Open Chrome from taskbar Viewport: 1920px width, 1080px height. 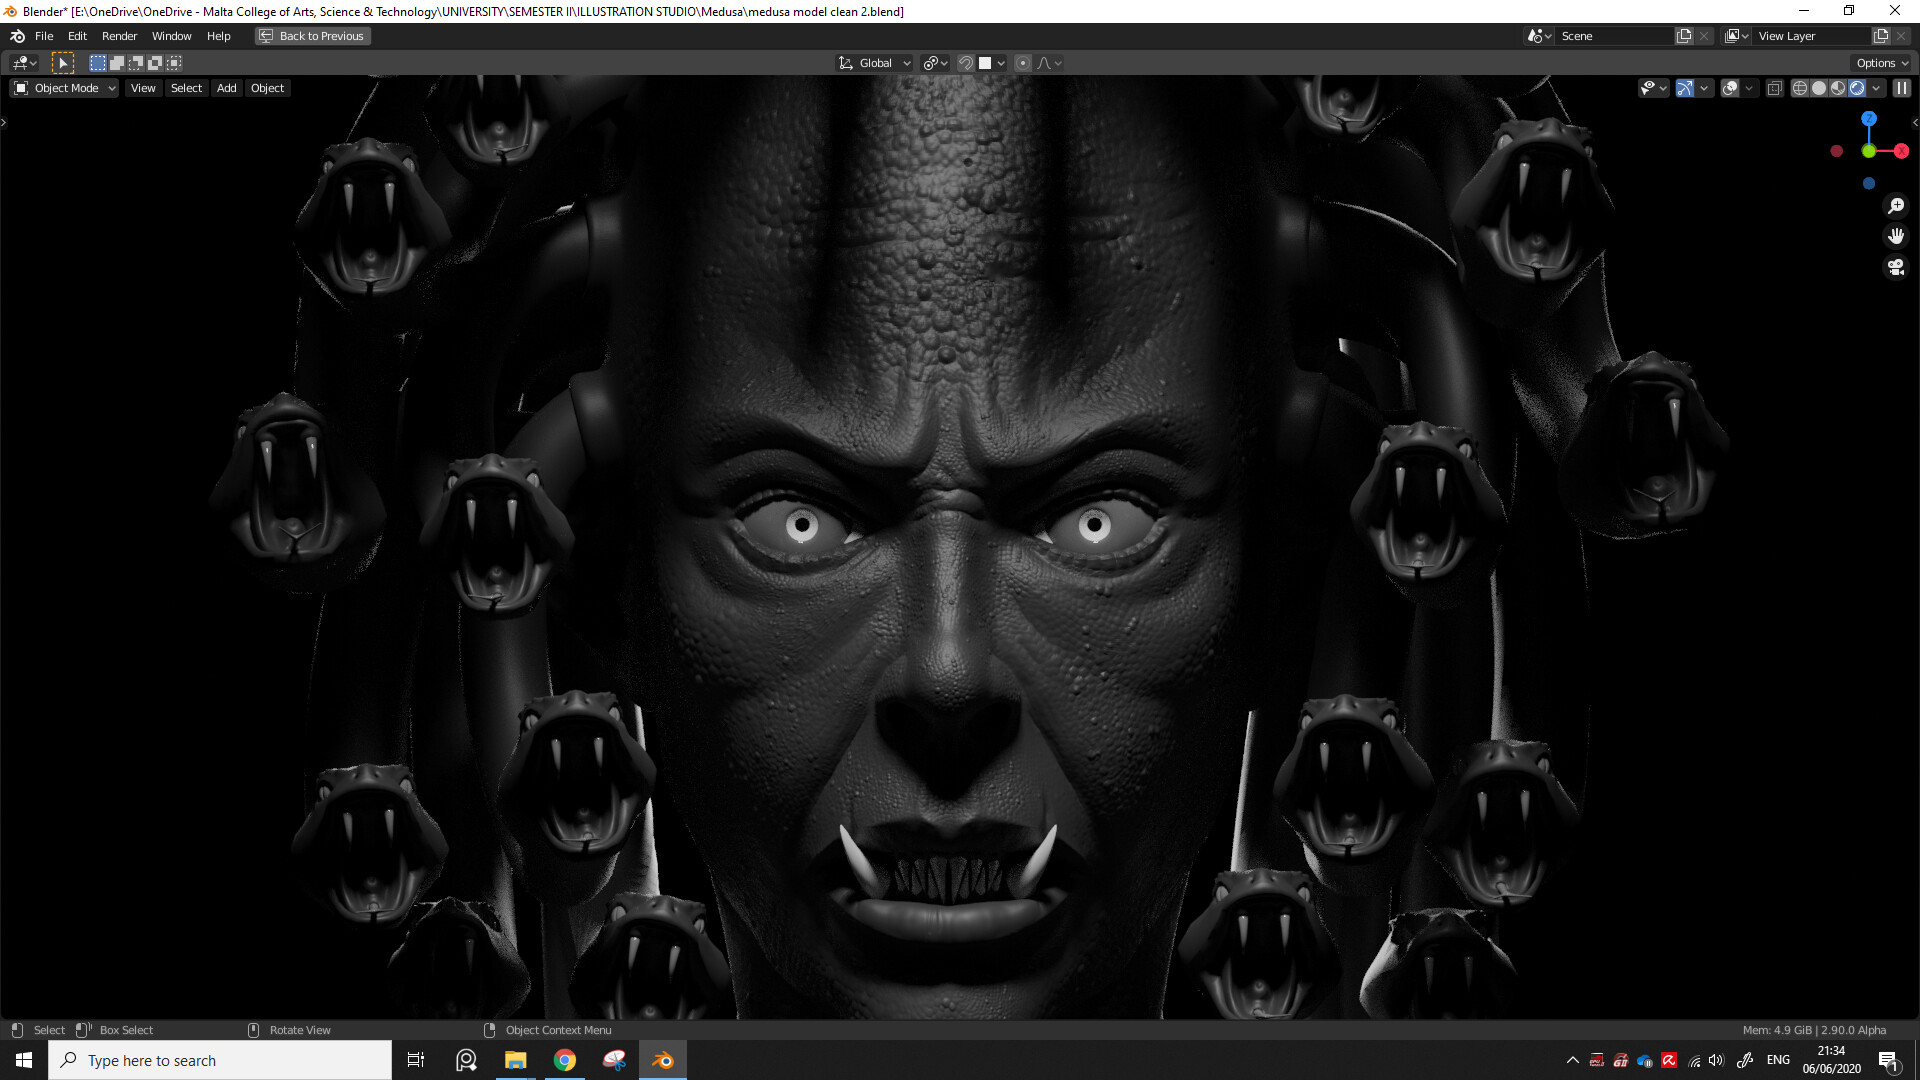click(x=565, y=1060)
